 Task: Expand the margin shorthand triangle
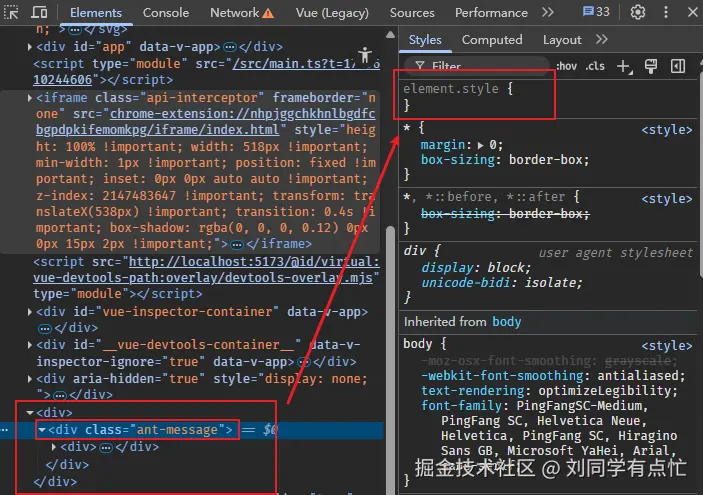tap(480, 145)
